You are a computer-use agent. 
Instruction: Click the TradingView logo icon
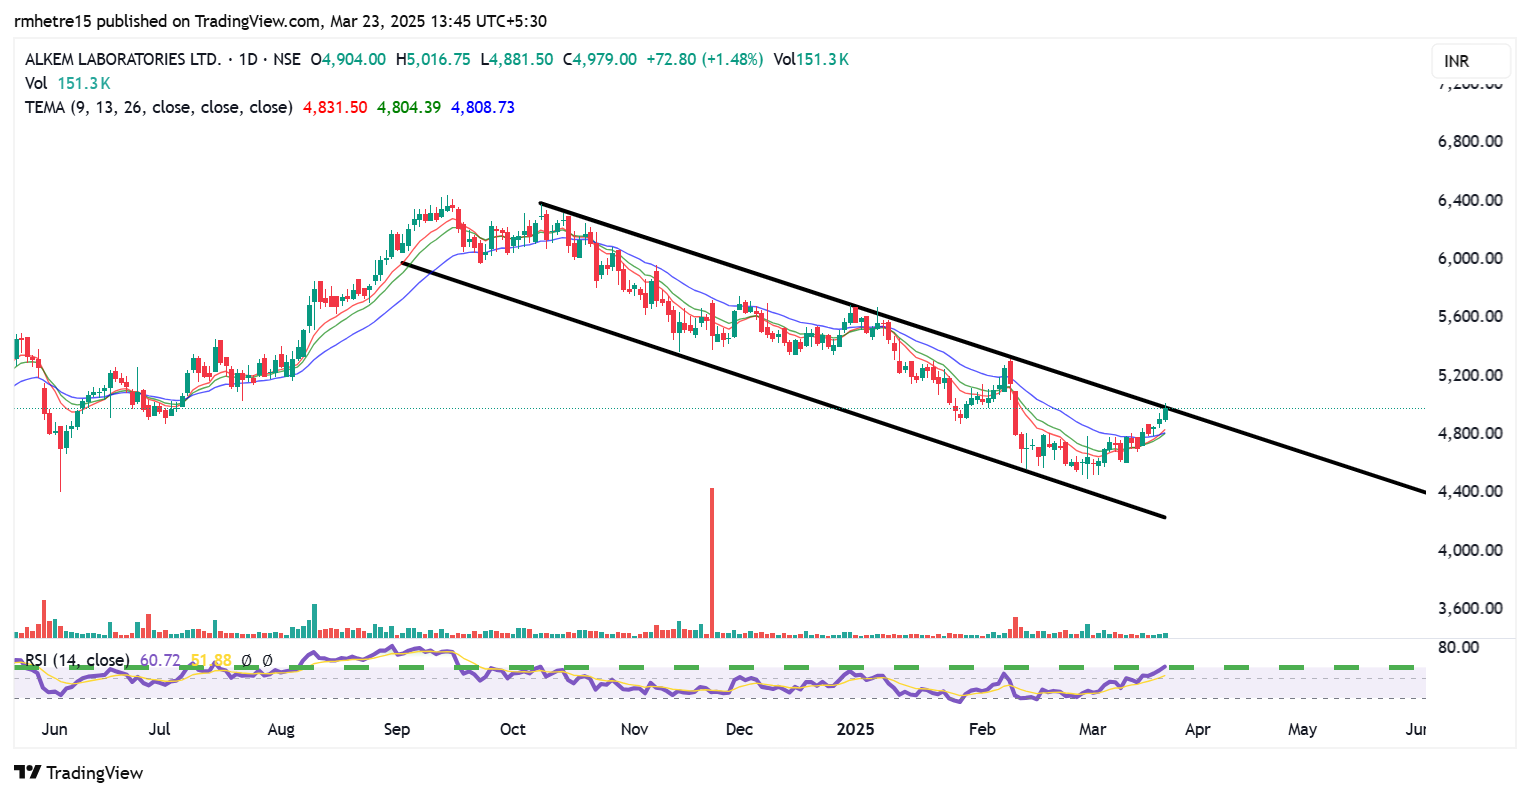pos(27,772)
